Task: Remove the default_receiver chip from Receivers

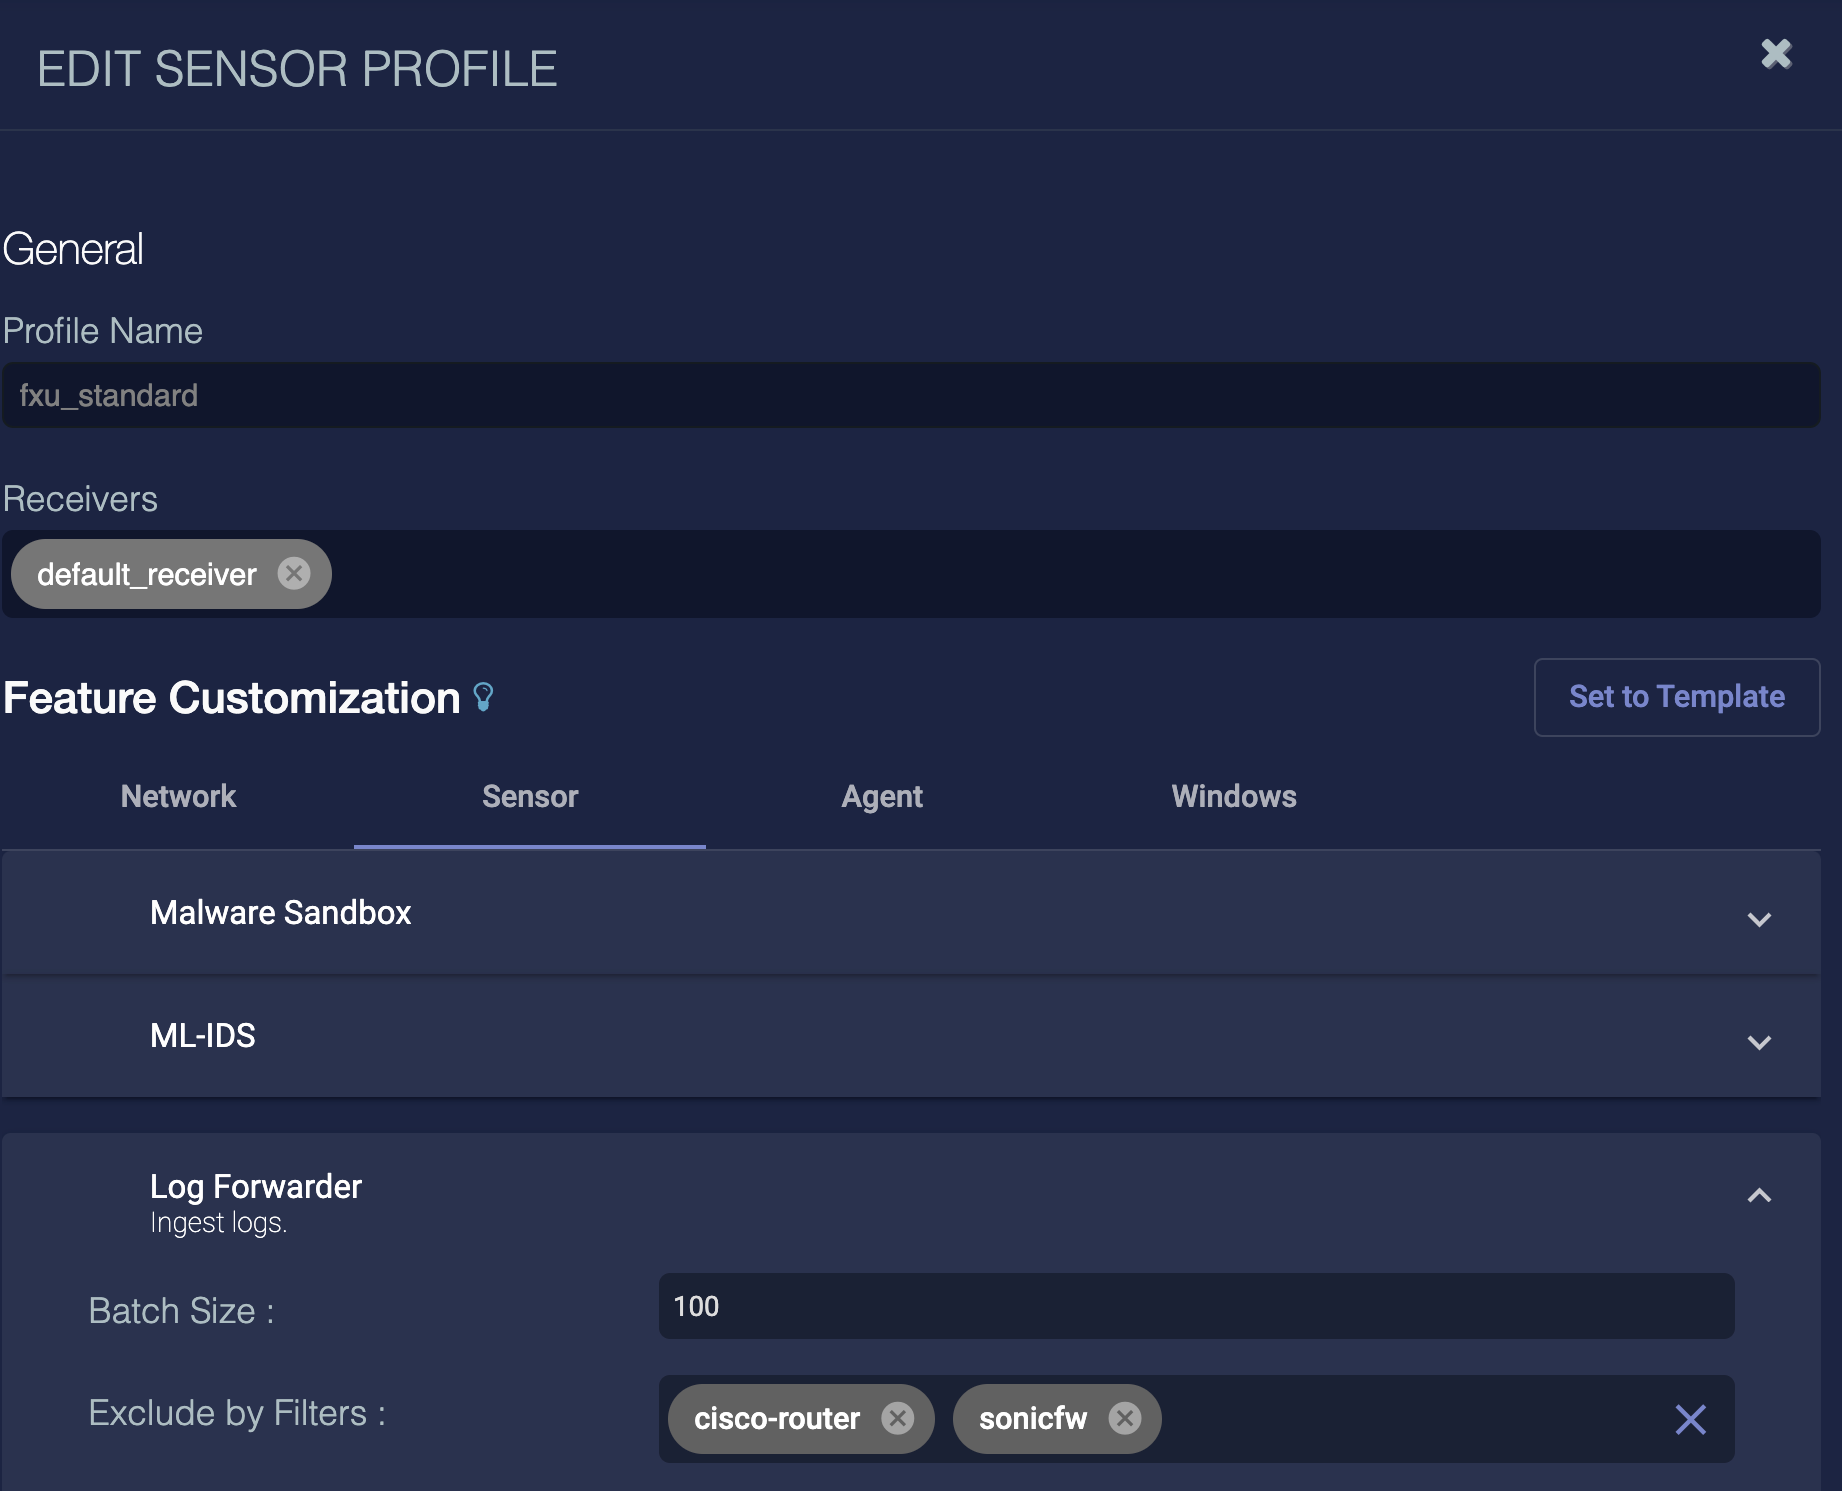Action: point(293,574)
